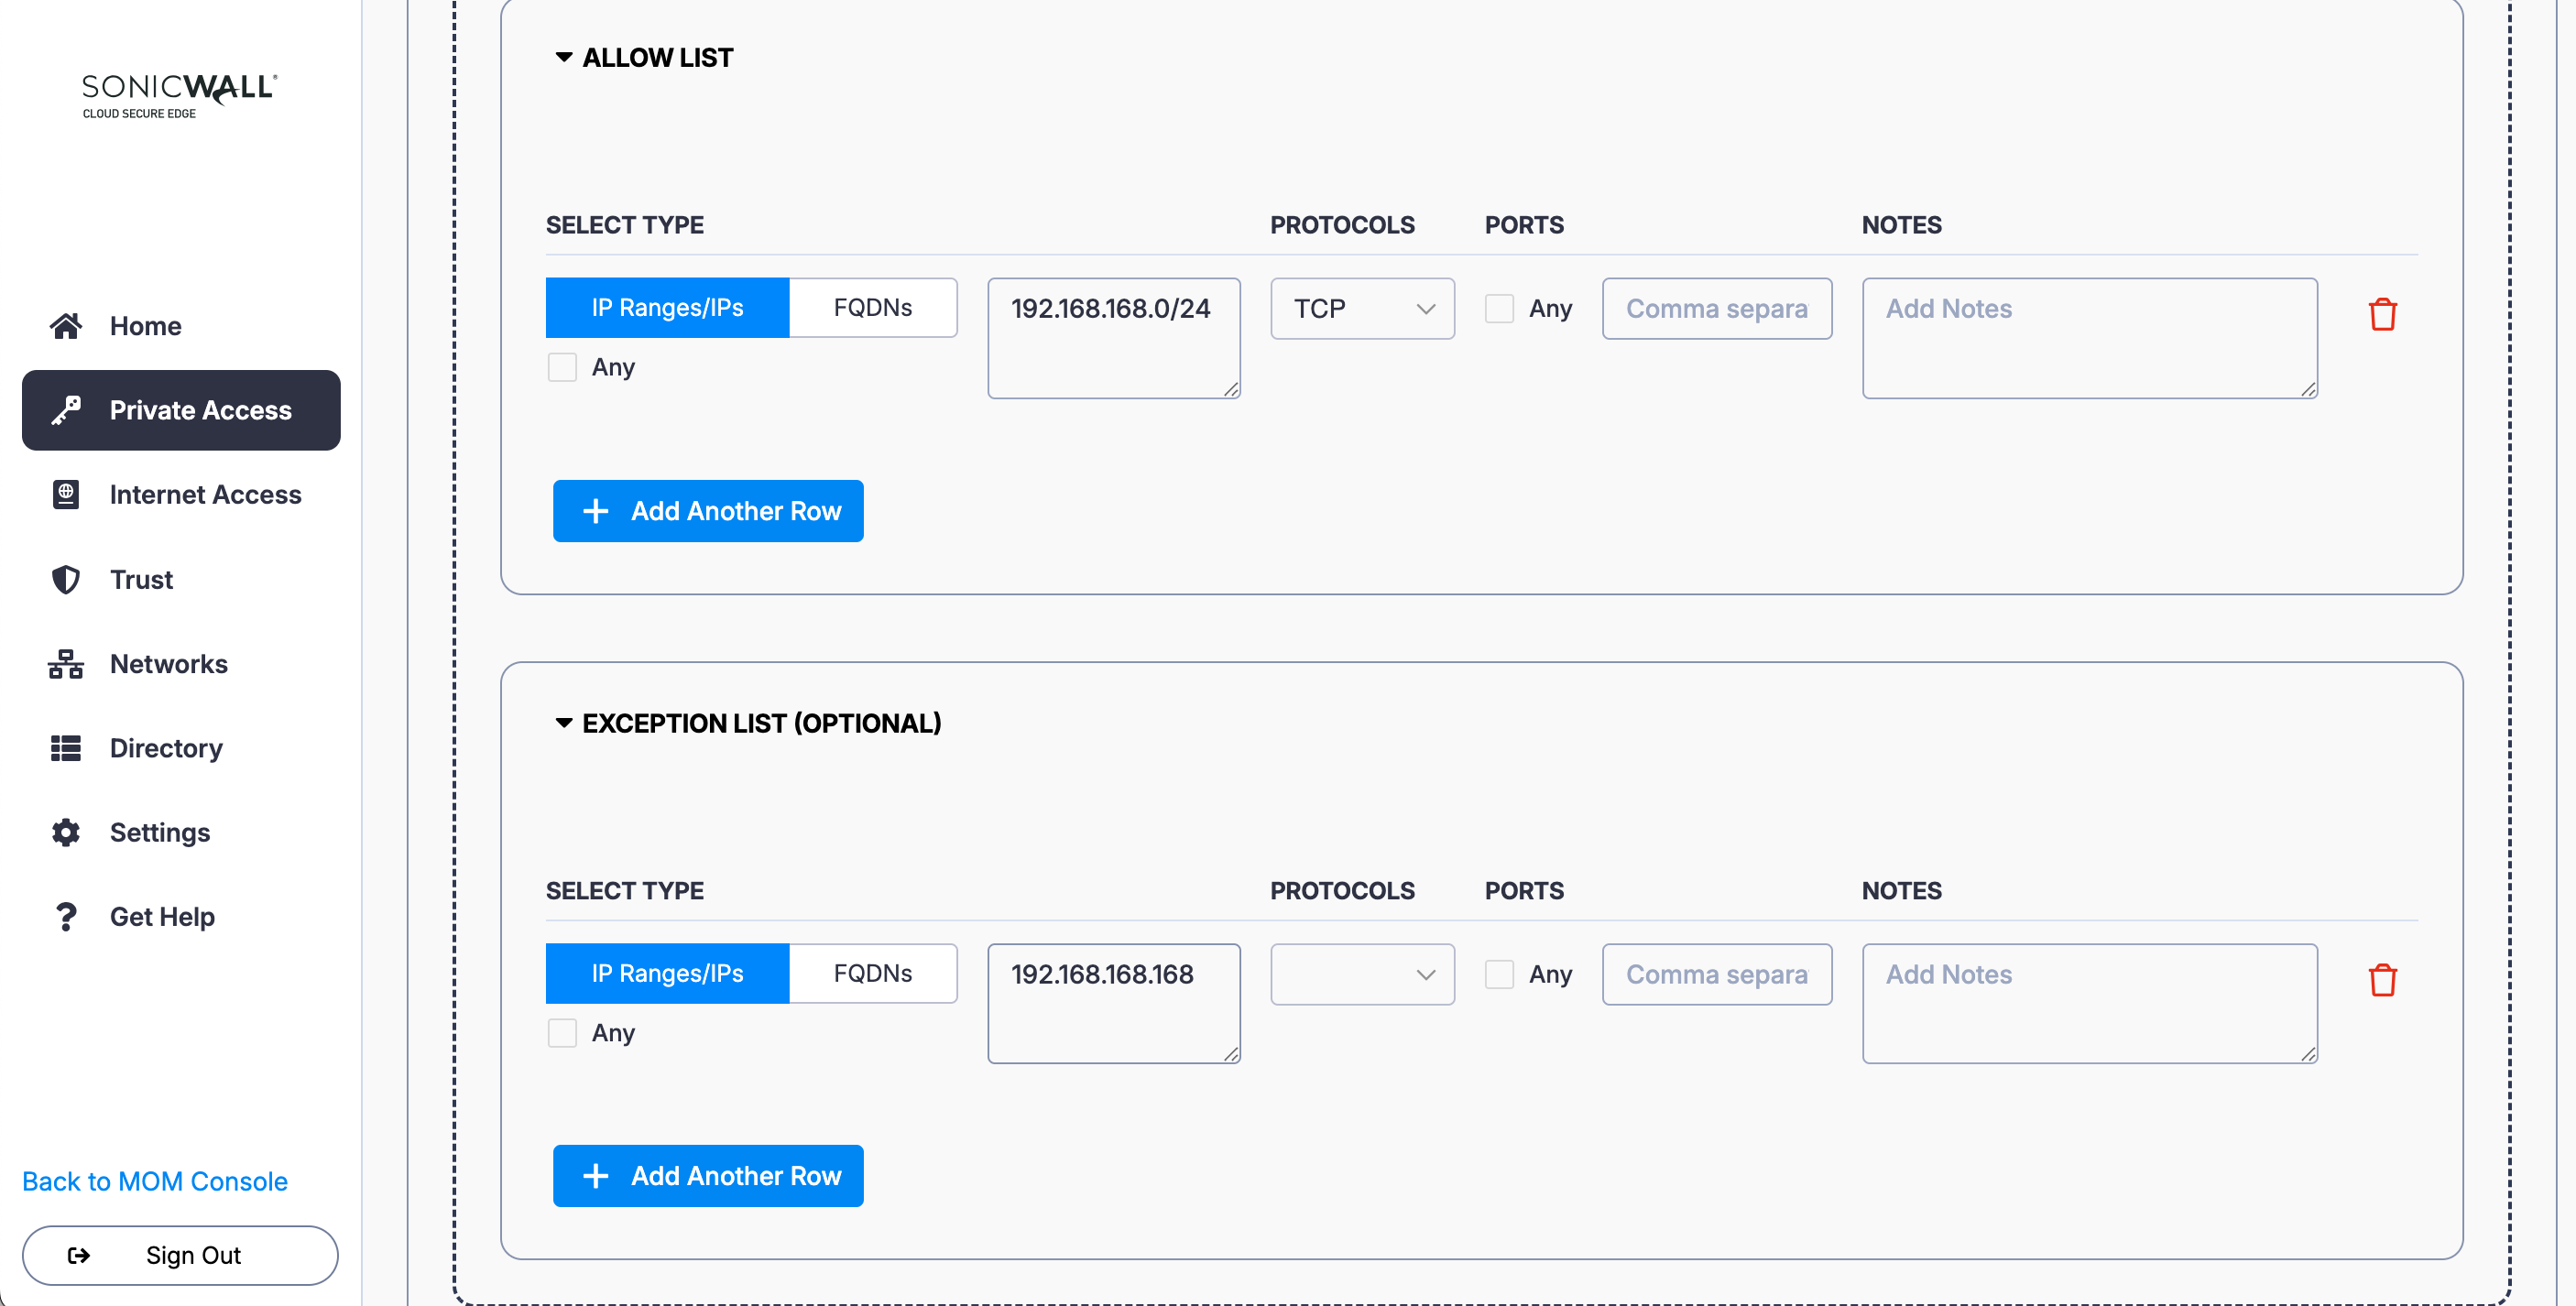This screenshot has height=1306, width=2576.
Task: Click the Networks topology icon
Action: 66,664
